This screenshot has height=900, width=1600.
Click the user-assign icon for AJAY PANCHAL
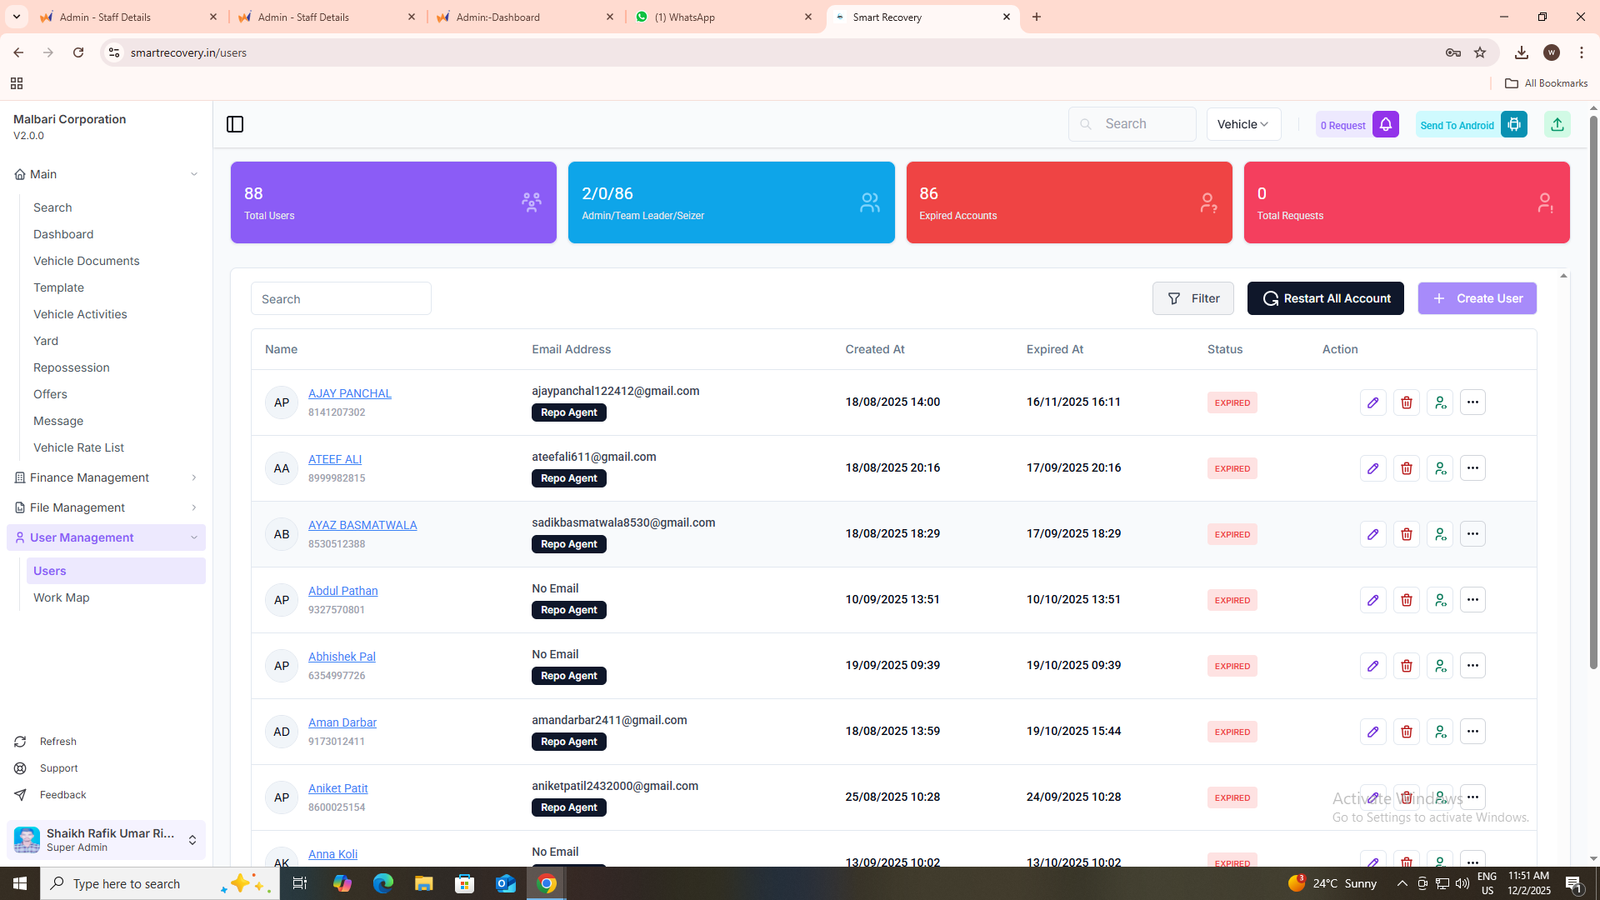pos(1440,402)
